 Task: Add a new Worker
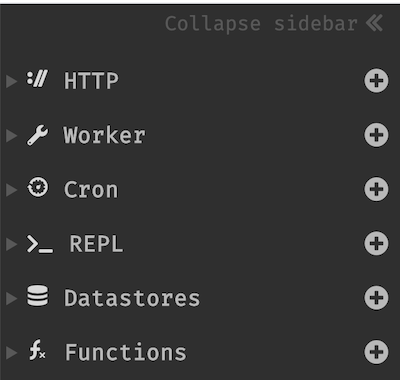point(376,135)
